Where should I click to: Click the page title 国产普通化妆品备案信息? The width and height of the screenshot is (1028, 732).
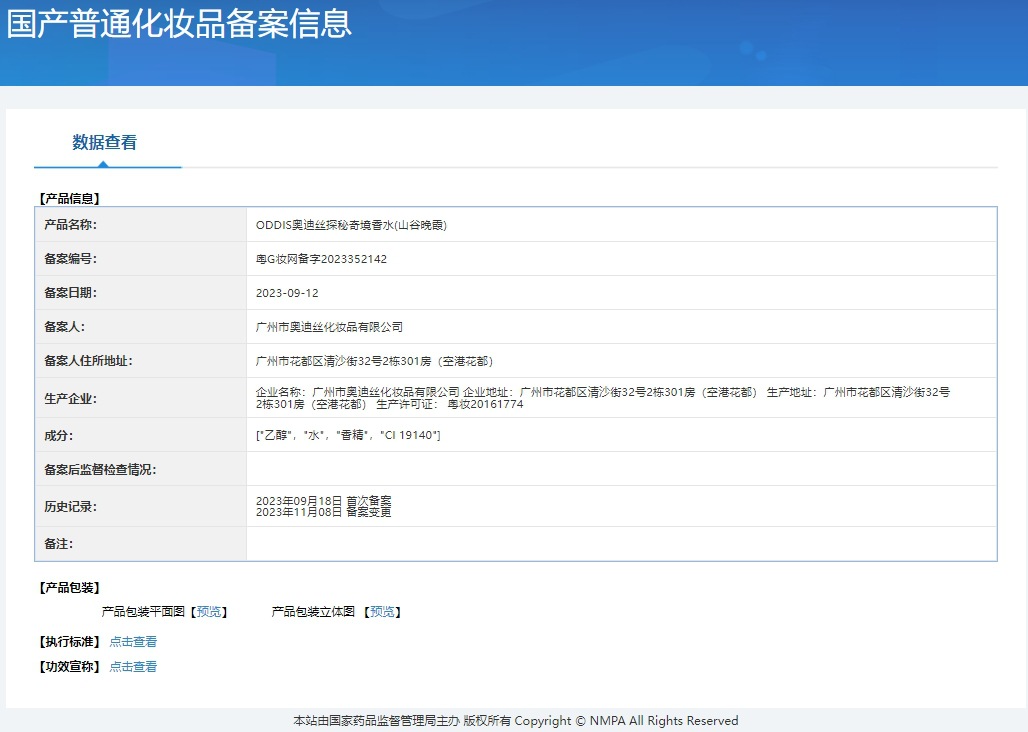pos(179,24)
